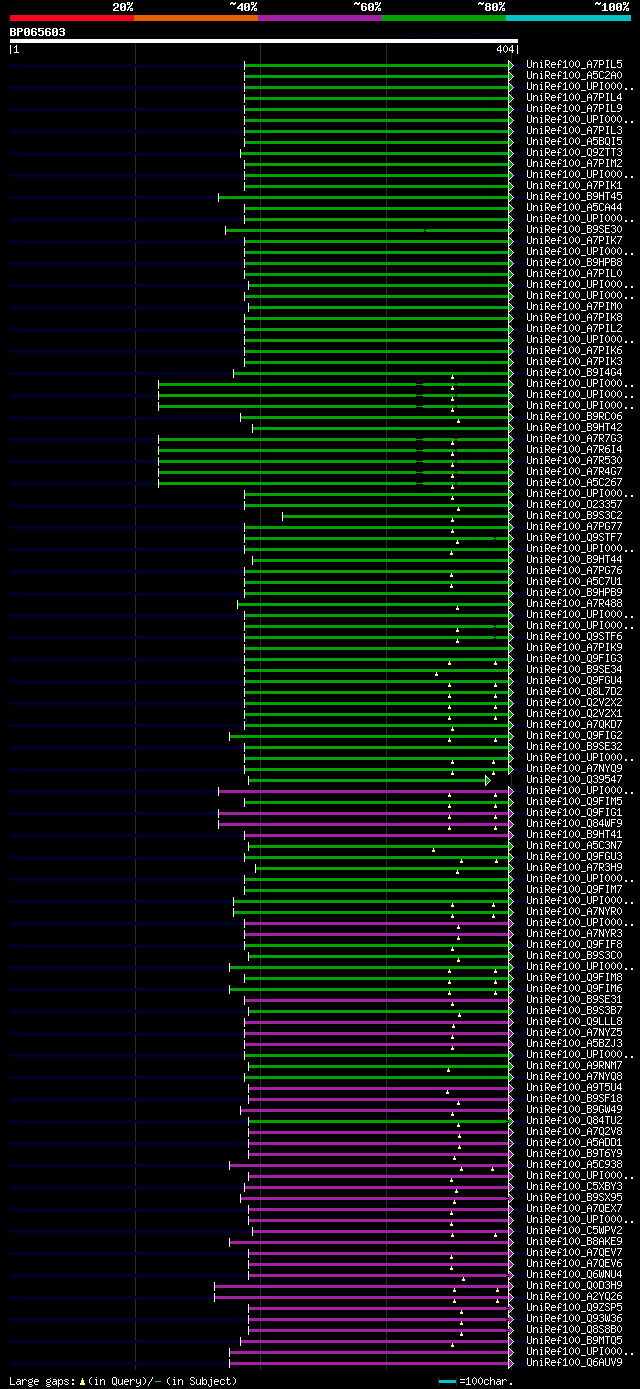The height and width of the screenshot is (1389, 640).
Task: Open the UniRef100_A5BQI5 hit
Action: pos(574,141)
